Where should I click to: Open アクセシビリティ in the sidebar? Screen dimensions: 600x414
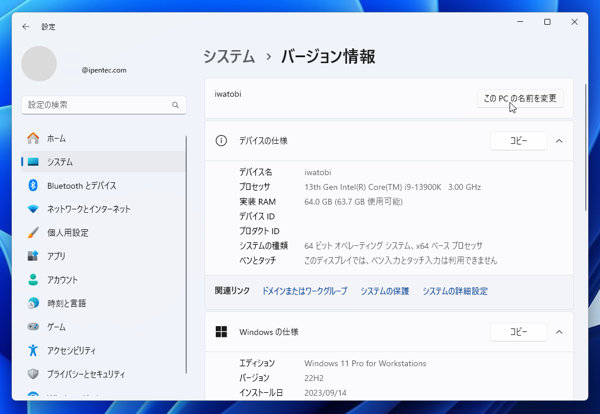[103, 350]
